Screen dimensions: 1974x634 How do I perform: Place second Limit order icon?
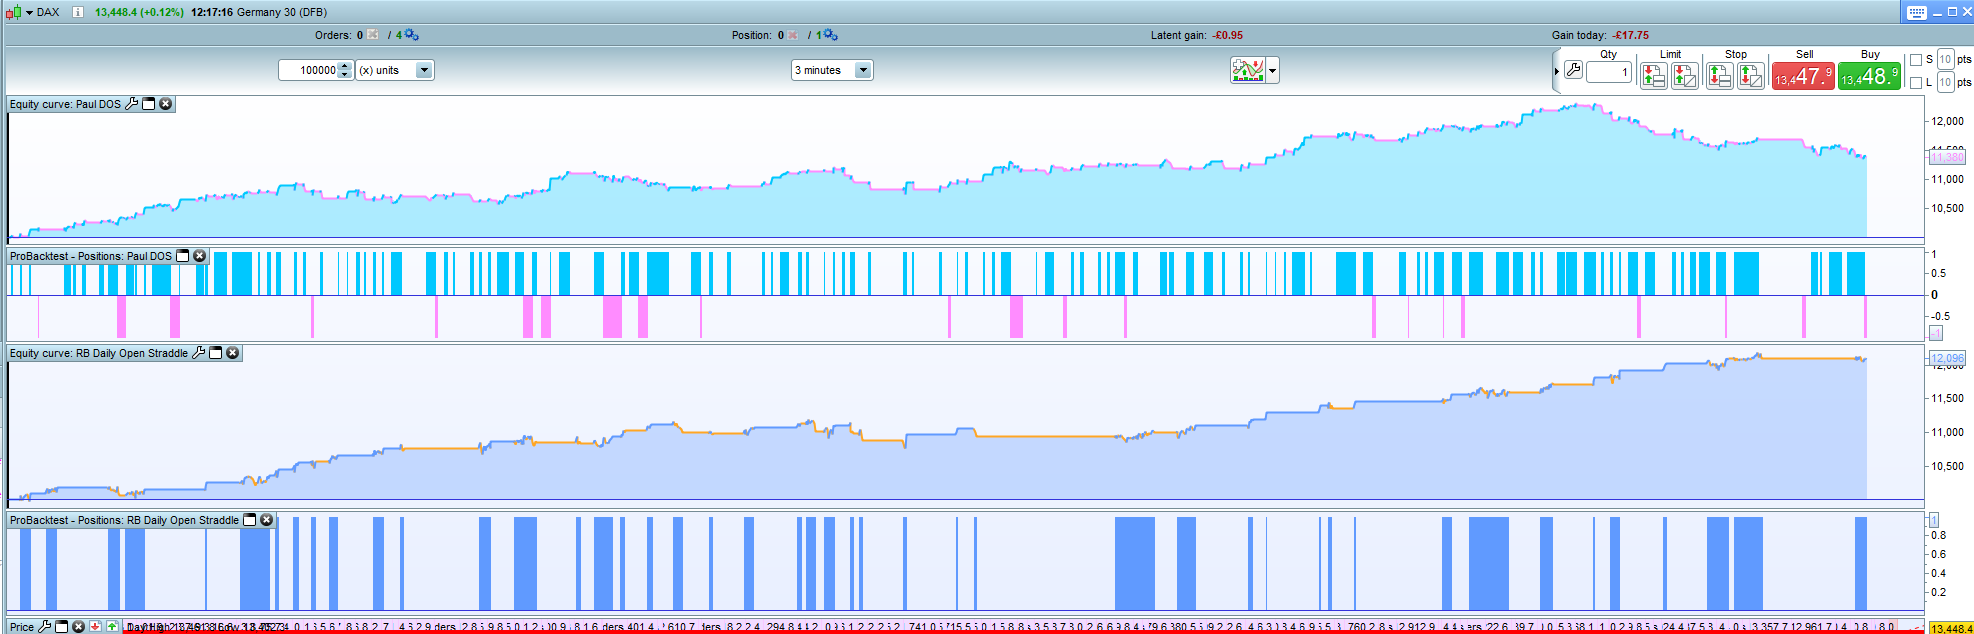coord(1685,76)
